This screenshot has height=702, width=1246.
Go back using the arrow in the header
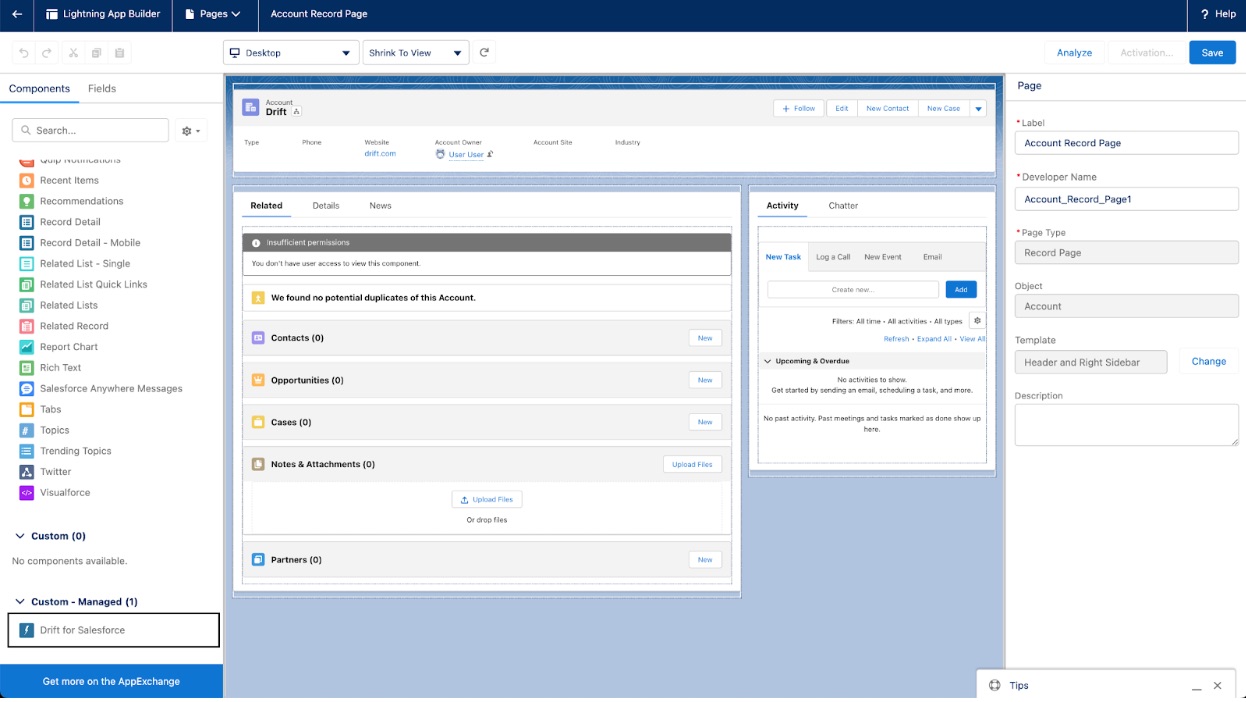coord(17,14)
